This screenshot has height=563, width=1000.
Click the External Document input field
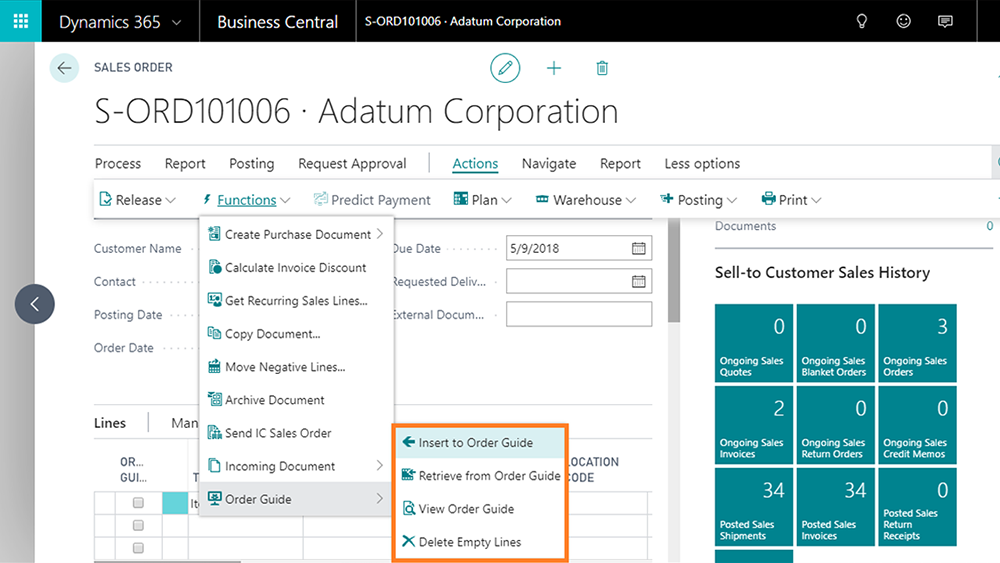click(x=579, y=314)
